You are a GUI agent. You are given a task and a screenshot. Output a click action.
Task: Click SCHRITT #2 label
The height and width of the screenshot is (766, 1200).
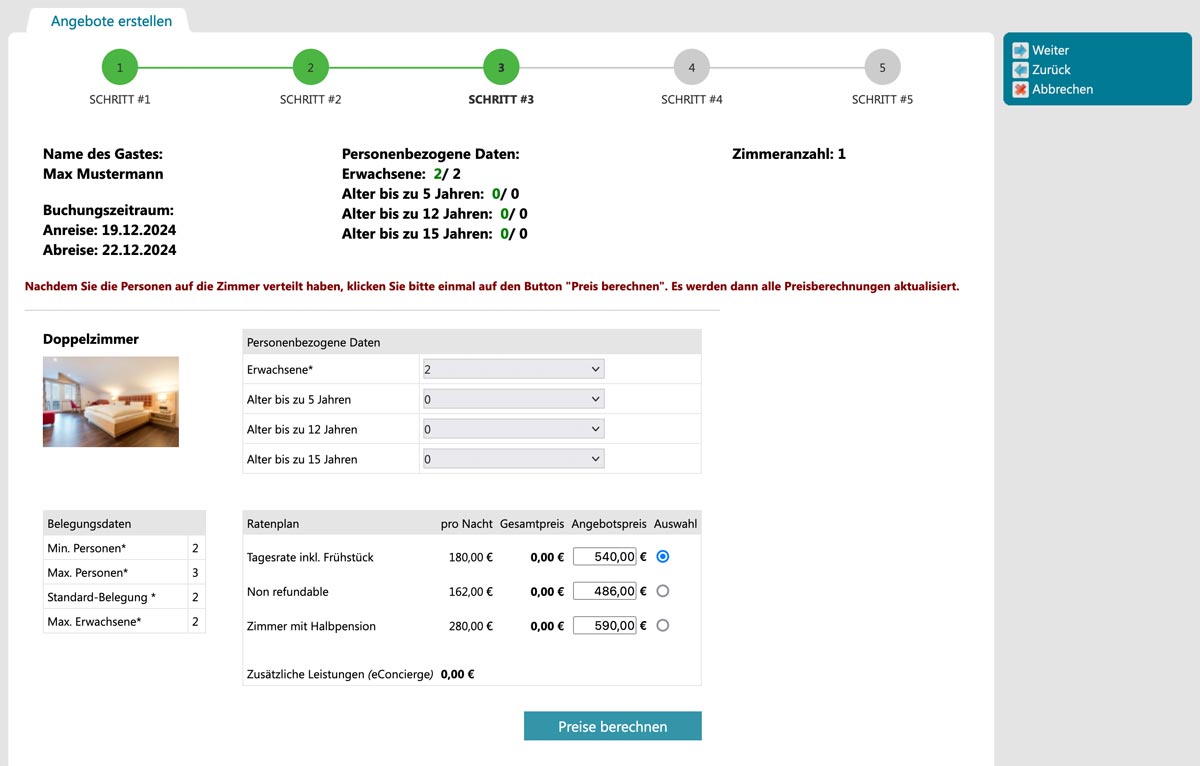[311, 100]
